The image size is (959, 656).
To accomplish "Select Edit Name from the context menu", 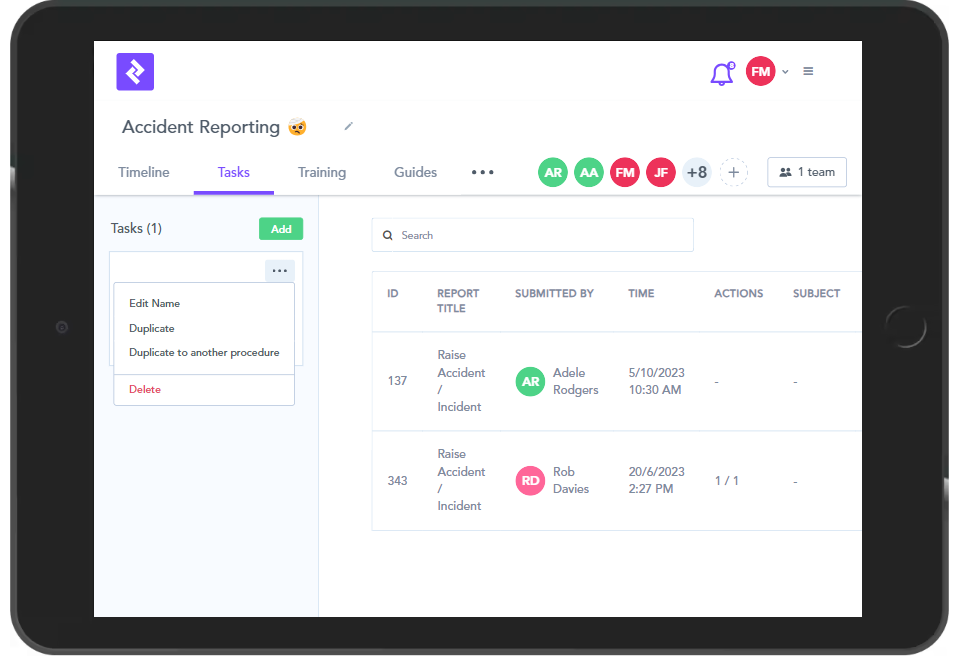I will click(155, 303).
